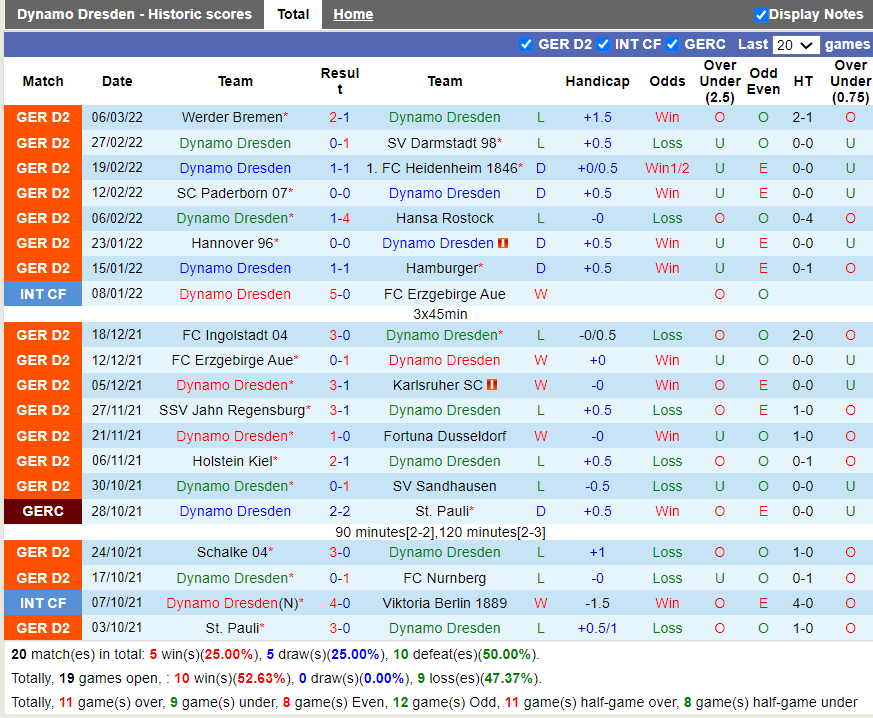Click the HT column header
Viewport: 873px width, 718px height.
pos(802,81)
